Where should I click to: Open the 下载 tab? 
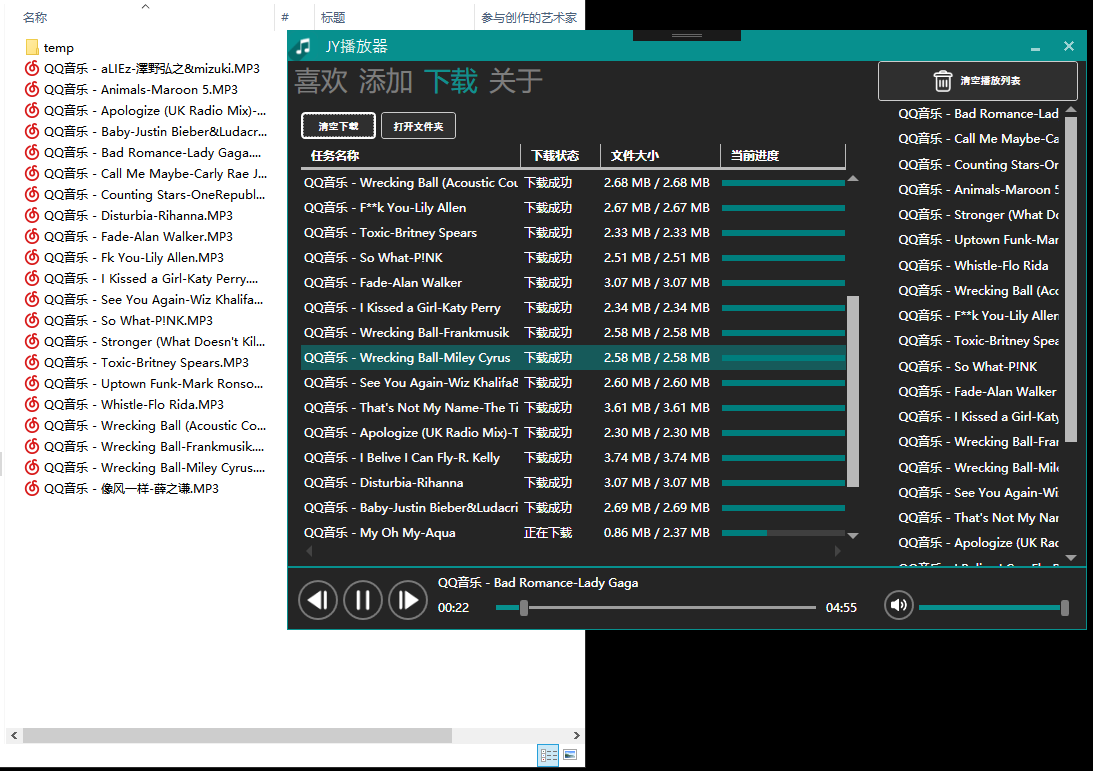(x=451, y=82)
